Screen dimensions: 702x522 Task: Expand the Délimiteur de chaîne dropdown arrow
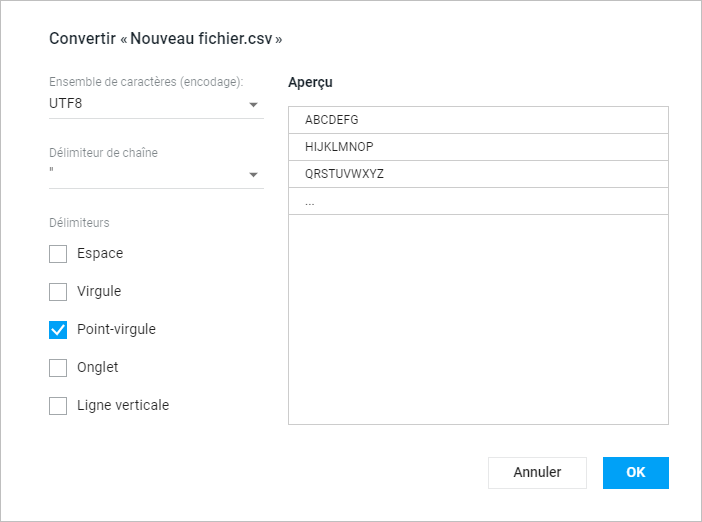[253, 175]
